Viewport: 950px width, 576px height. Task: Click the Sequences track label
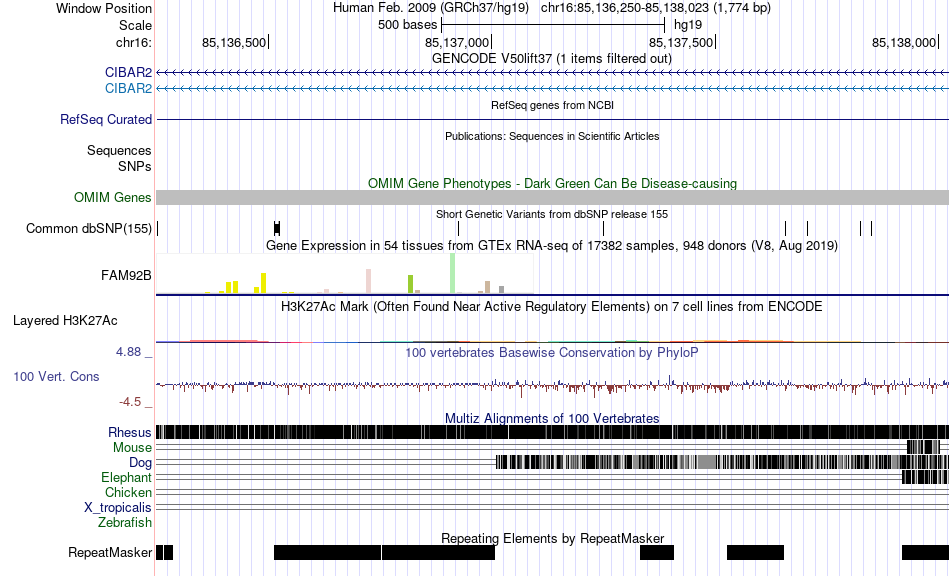tap(119, 150)
